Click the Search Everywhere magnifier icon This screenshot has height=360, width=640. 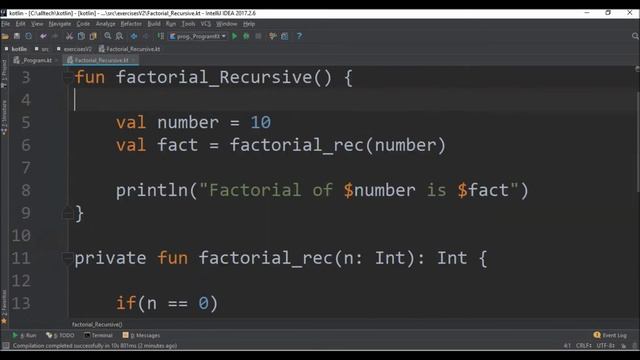(635, 36)
